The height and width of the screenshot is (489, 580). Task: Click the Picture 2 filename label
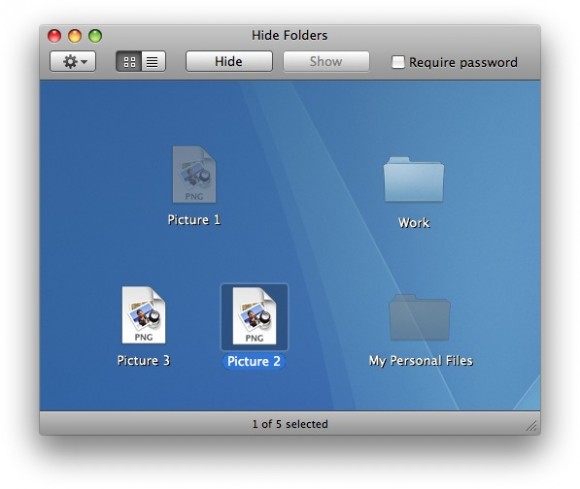pos(254,361)
